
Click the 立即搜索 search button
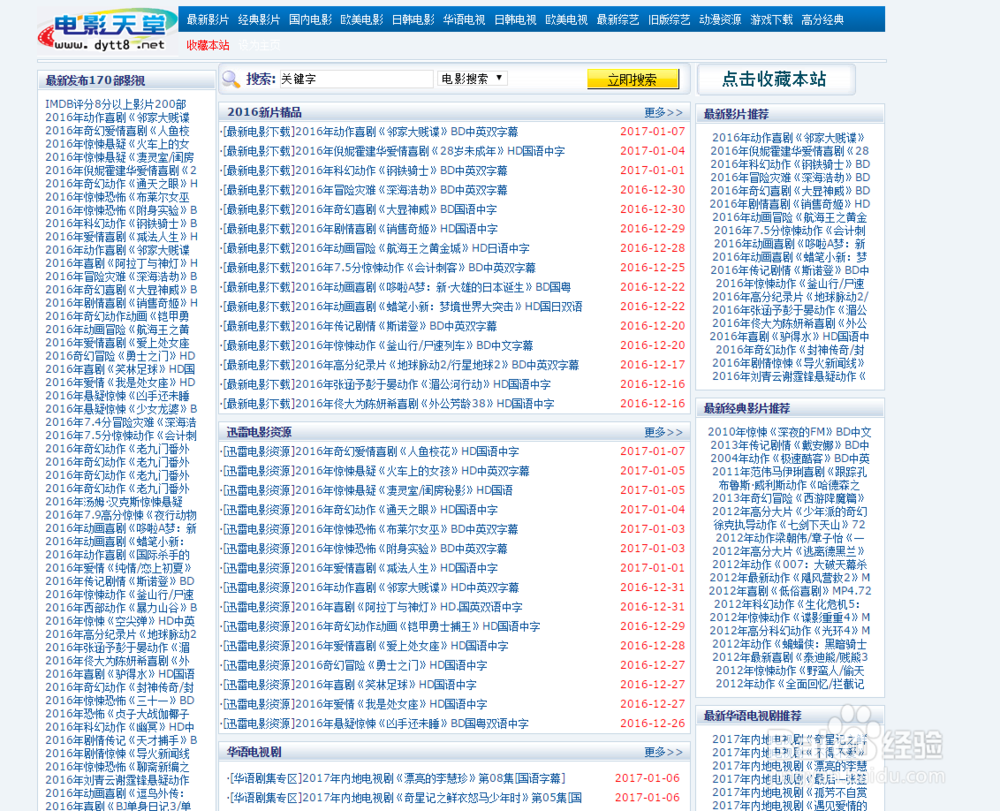tap(632, 79)
